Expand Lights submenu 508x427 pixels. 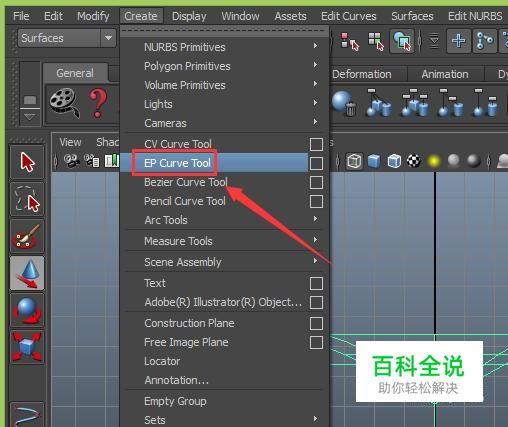point(224,104)
